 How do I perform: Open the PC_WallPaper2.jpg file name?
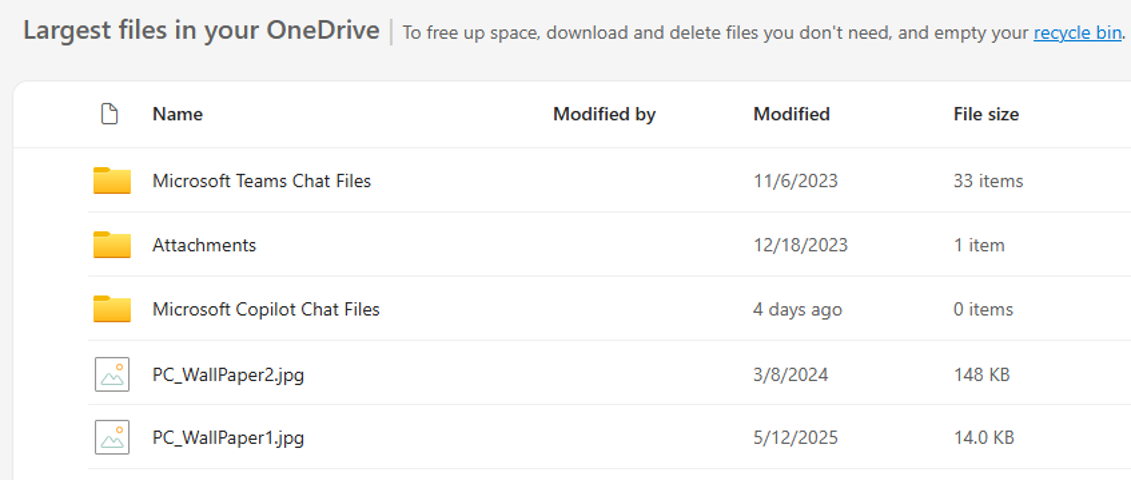pyautogui.click(x=228, y=375)
